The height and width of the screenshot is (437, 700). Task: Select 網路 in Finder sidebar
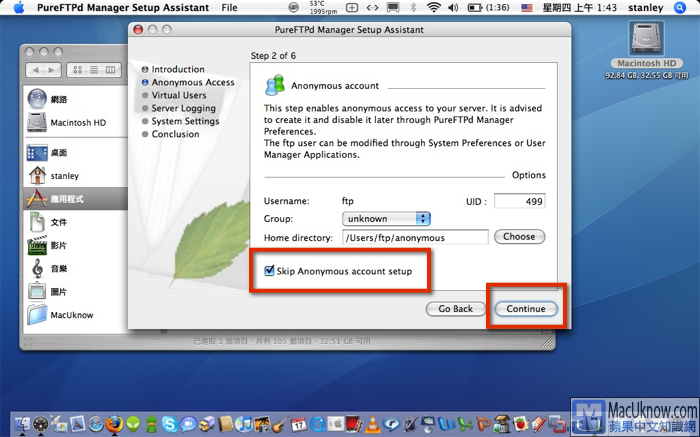point(76,99)
